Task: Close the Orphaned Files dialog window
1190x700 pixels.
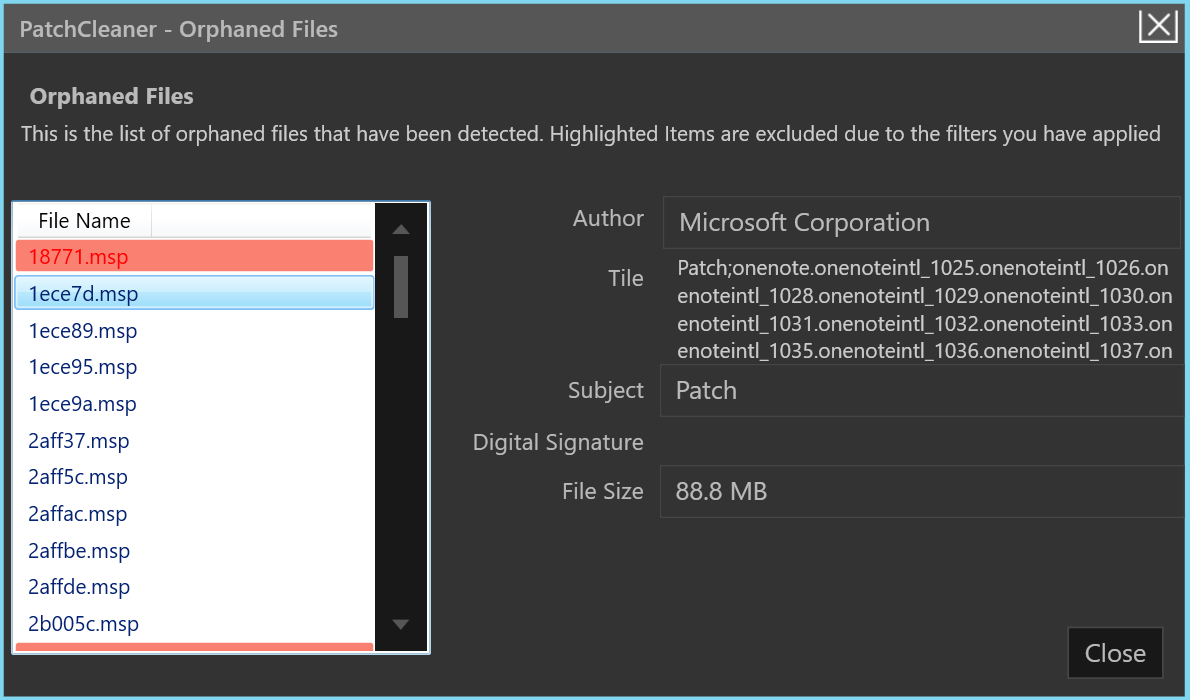Action: [1158, 26]
